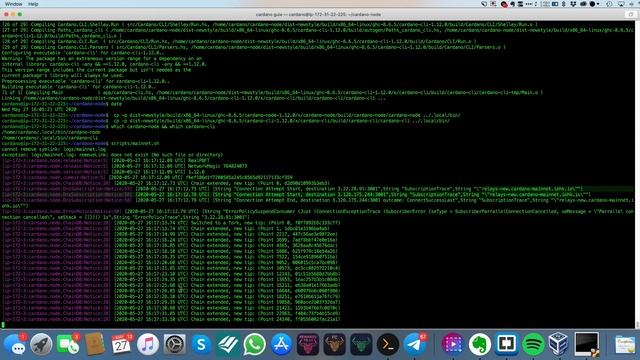Open App Store from the dock
Viewport: 640px width, 360px height.
pyautogui.click(x=281, y=344)
